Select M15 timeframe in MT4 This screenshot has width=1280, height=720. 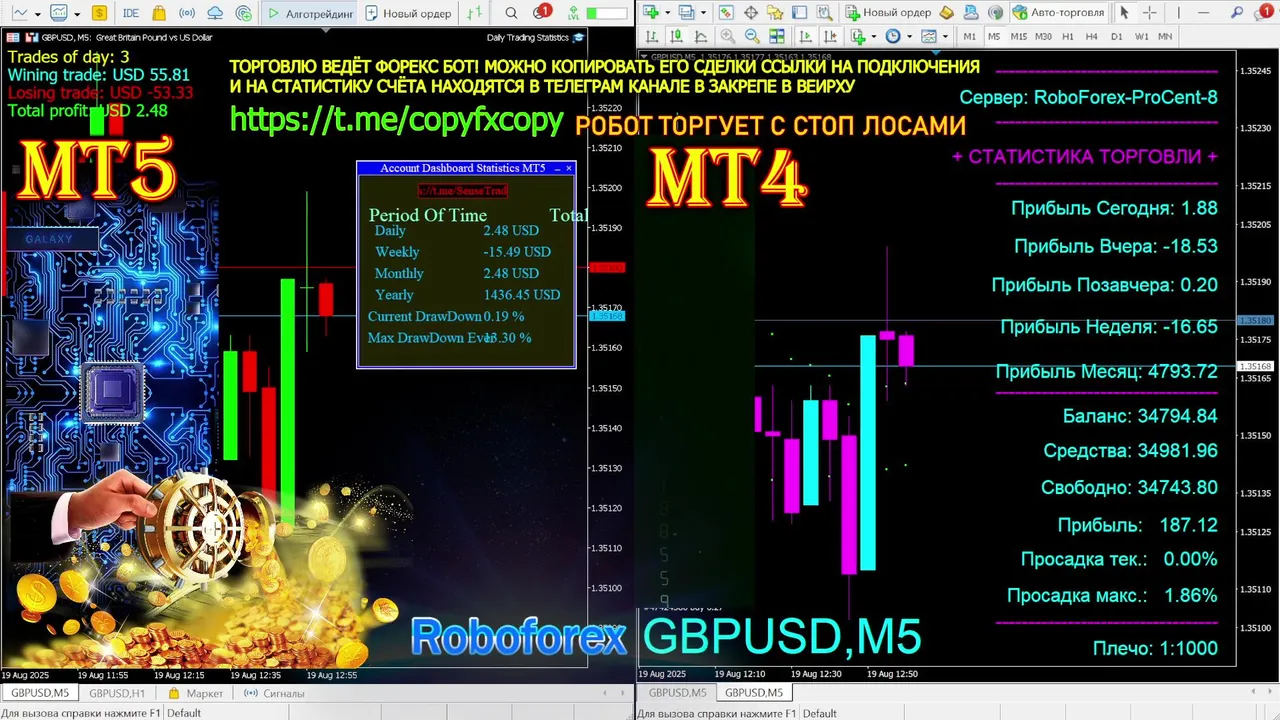point(1018,36)
